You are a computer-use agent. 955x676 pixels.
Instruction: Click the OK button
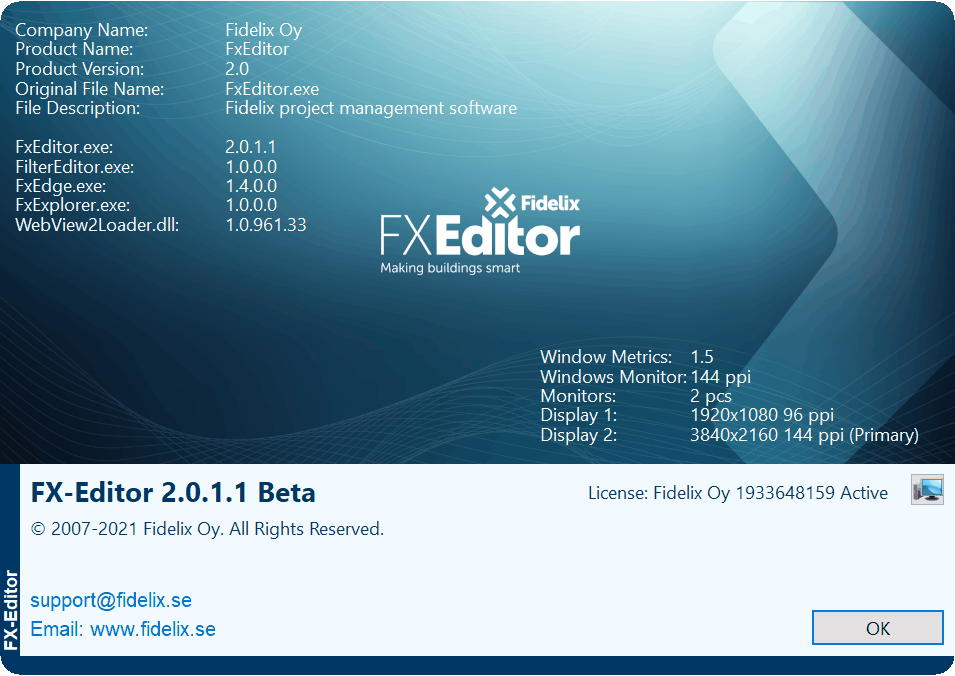click(878, 627)
